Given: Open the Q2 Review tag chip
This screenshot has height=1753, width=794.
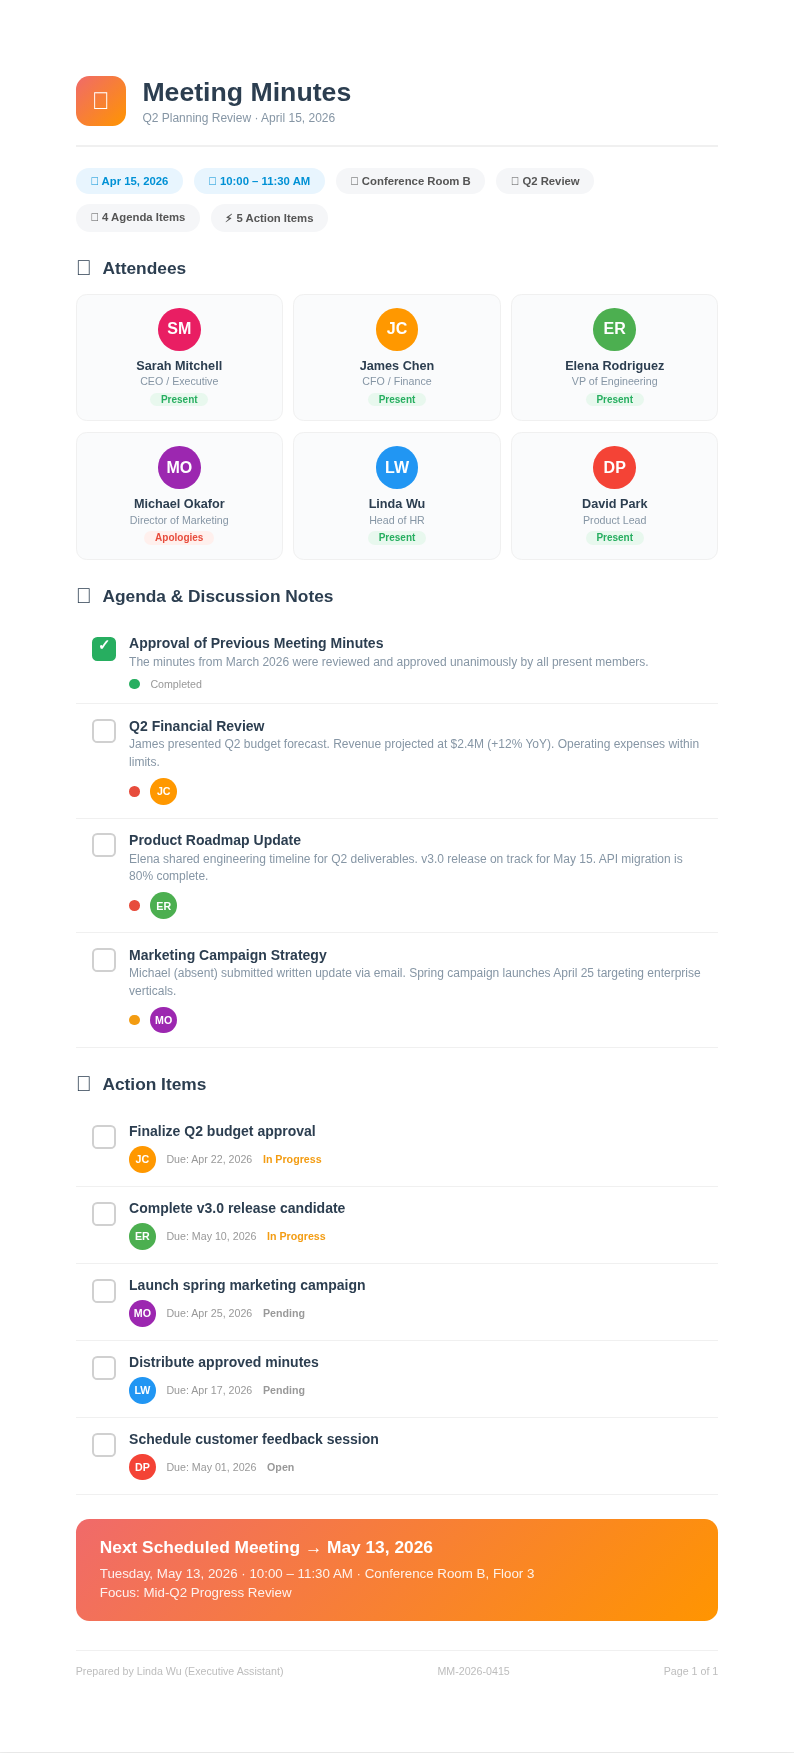Looking at the screenshot, I should 544,181.
